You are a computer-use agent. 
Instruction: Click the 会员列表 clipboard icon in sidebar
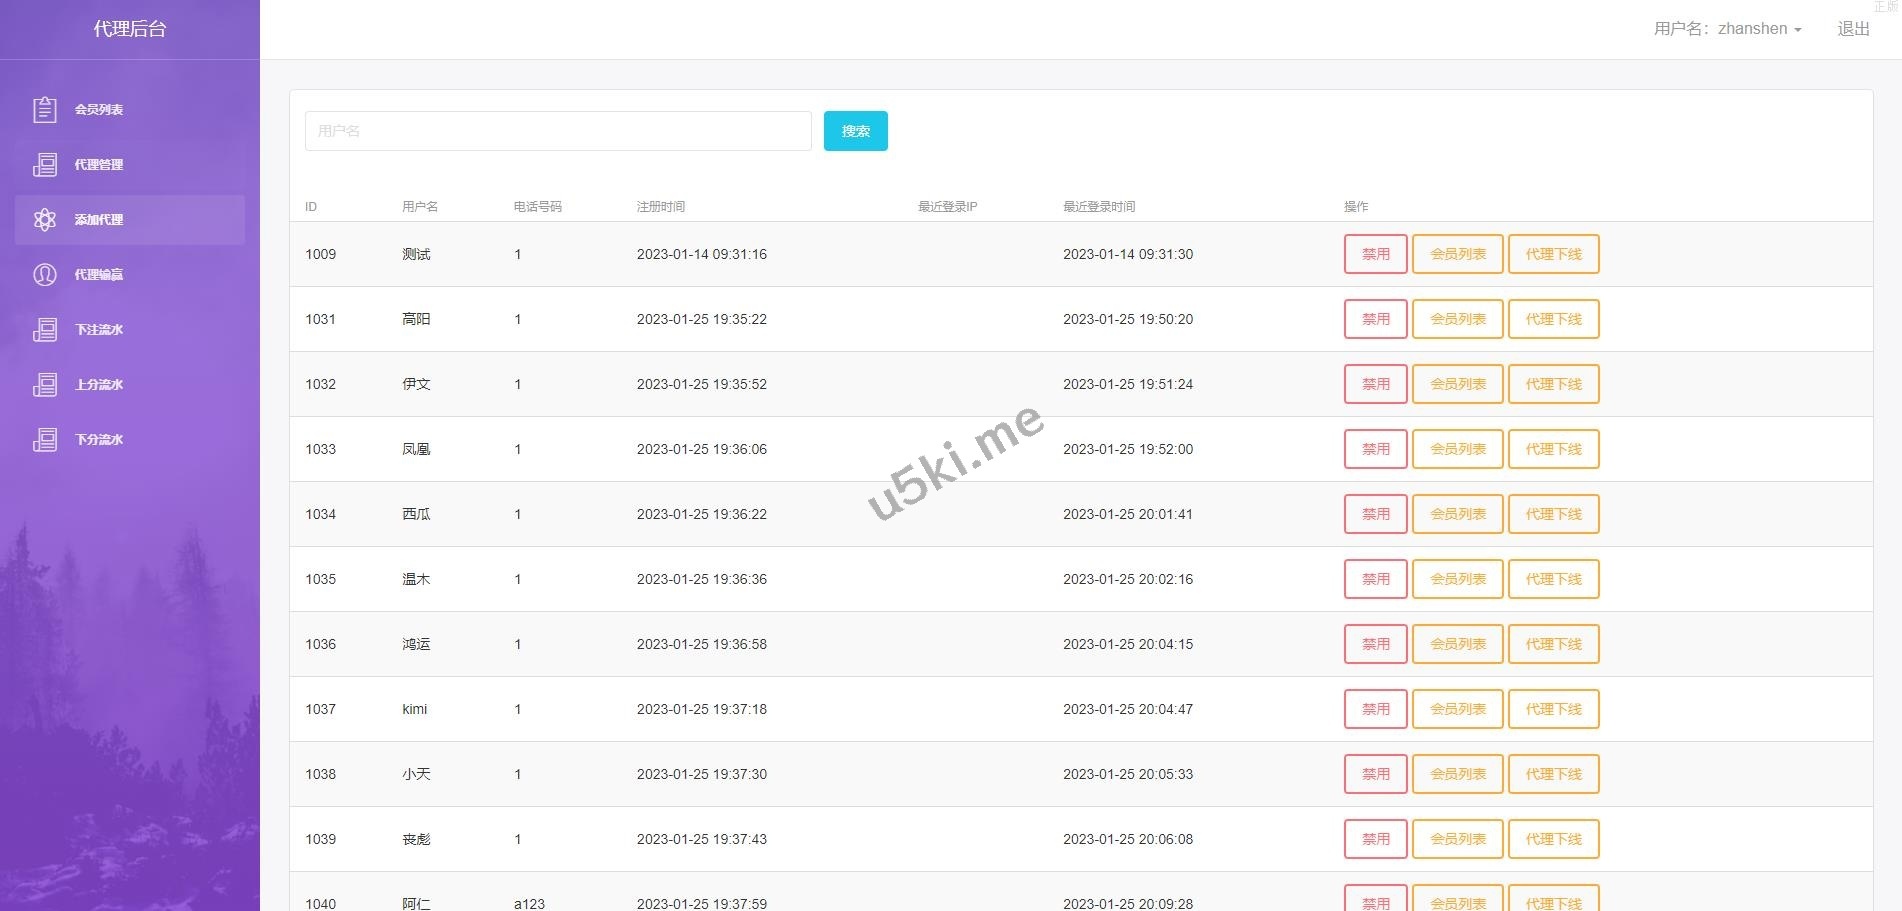pos(45,110)
